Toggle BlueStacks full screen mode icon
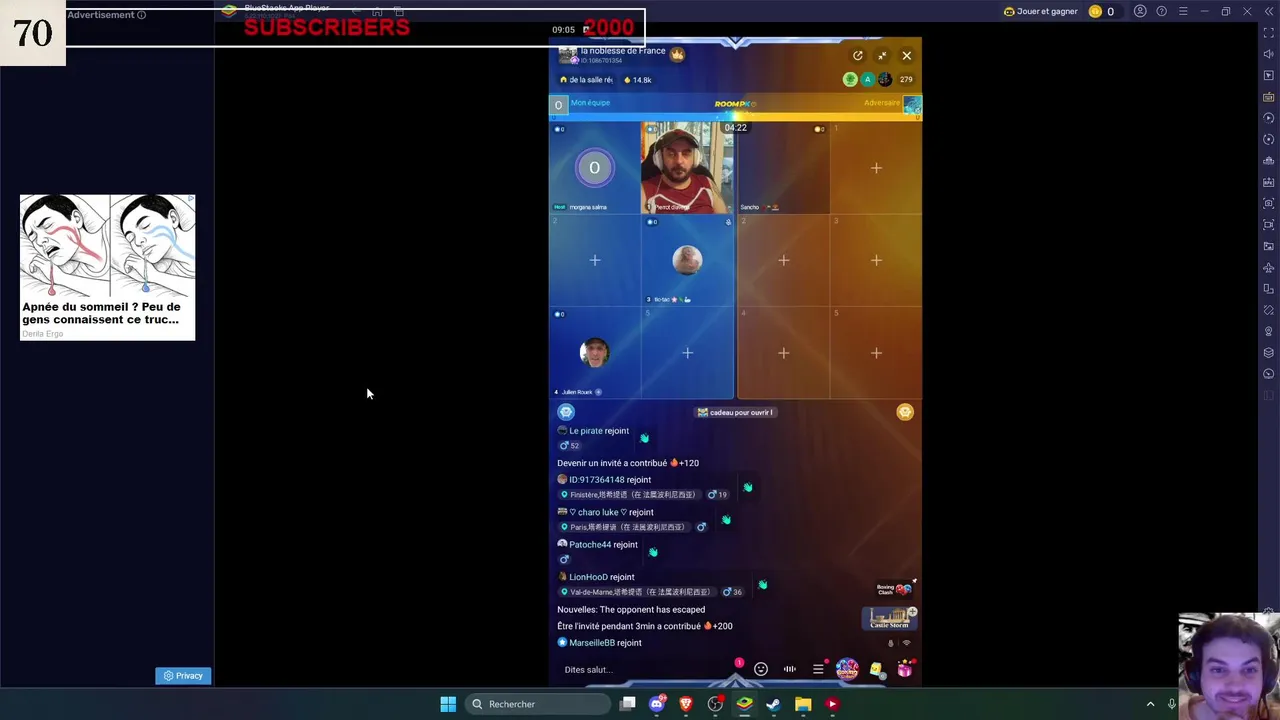This screenshot has height=720, width=1280. 1269,33
